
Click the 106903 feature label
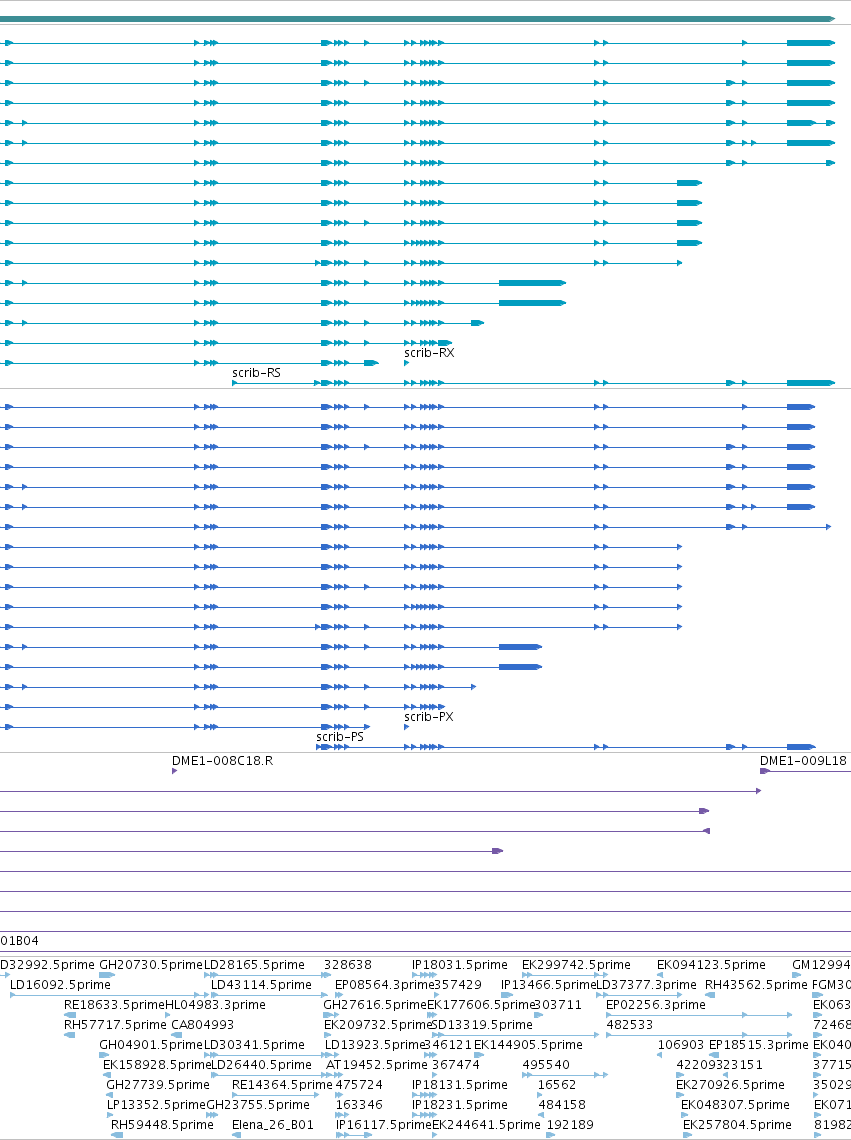click(x=681, y=1045)
